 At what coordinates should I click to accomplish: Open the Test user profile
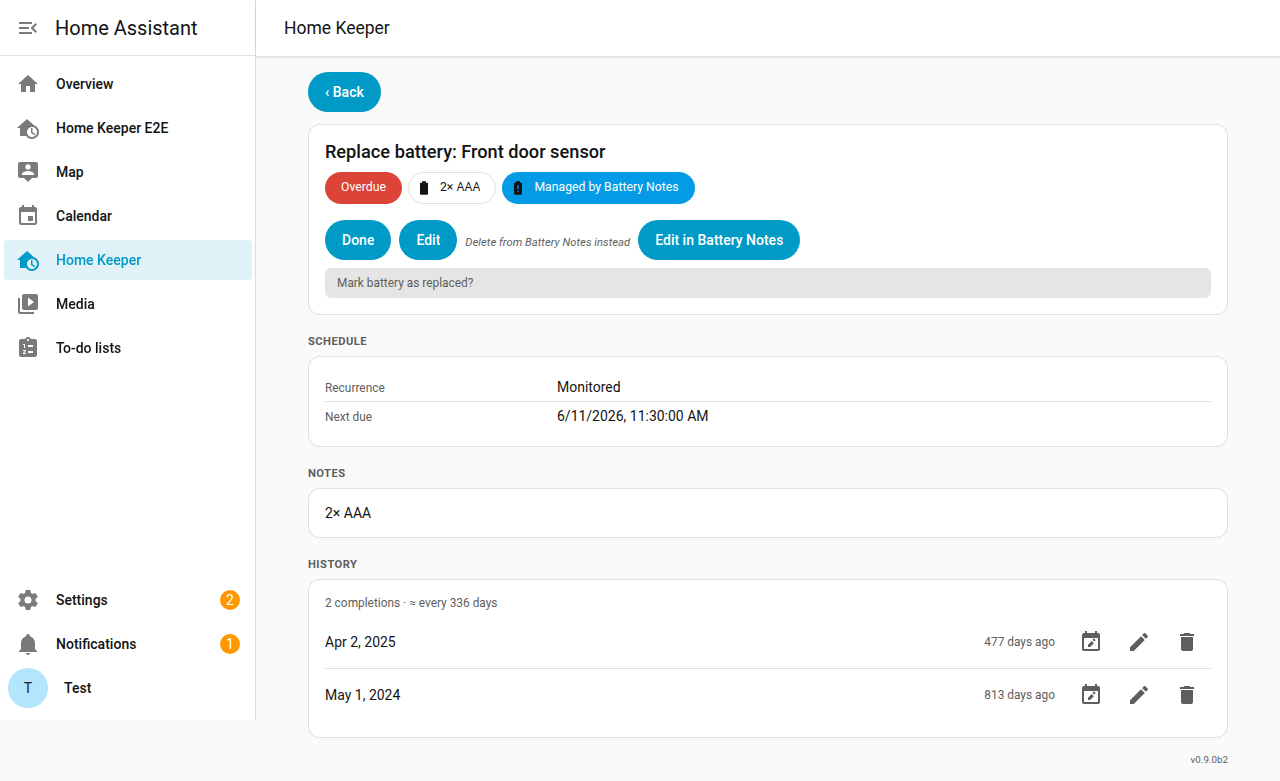click(128, 688)
